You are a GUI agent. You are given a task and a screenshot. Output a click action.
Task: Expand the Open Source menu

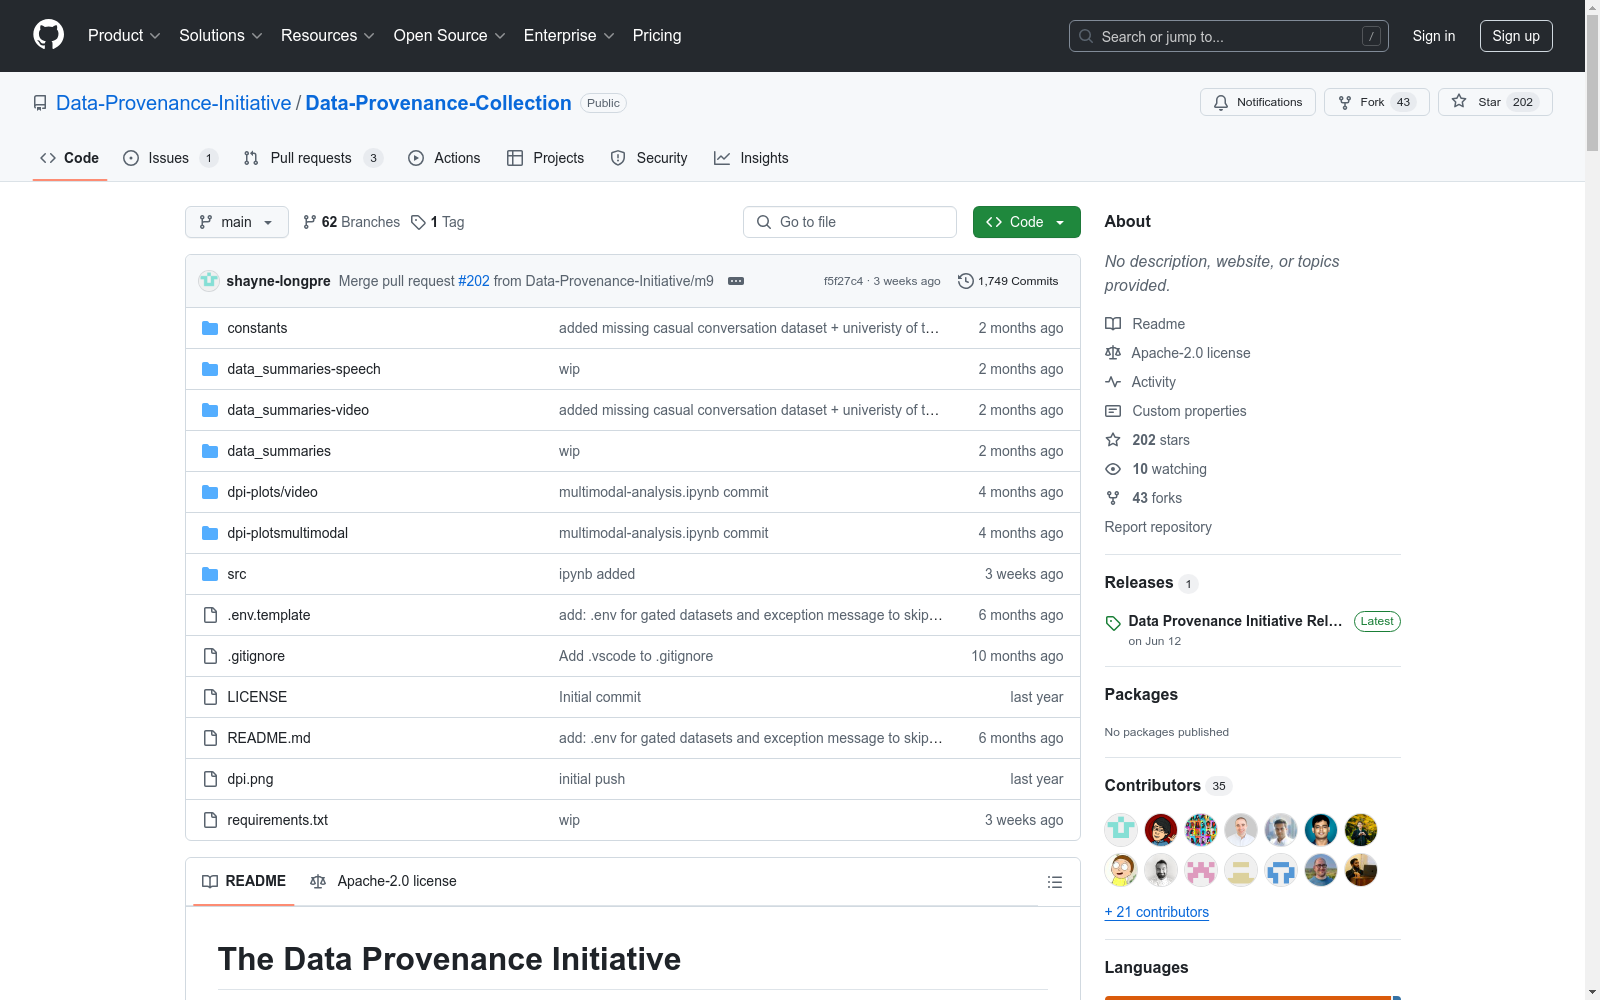pos(450,36)
